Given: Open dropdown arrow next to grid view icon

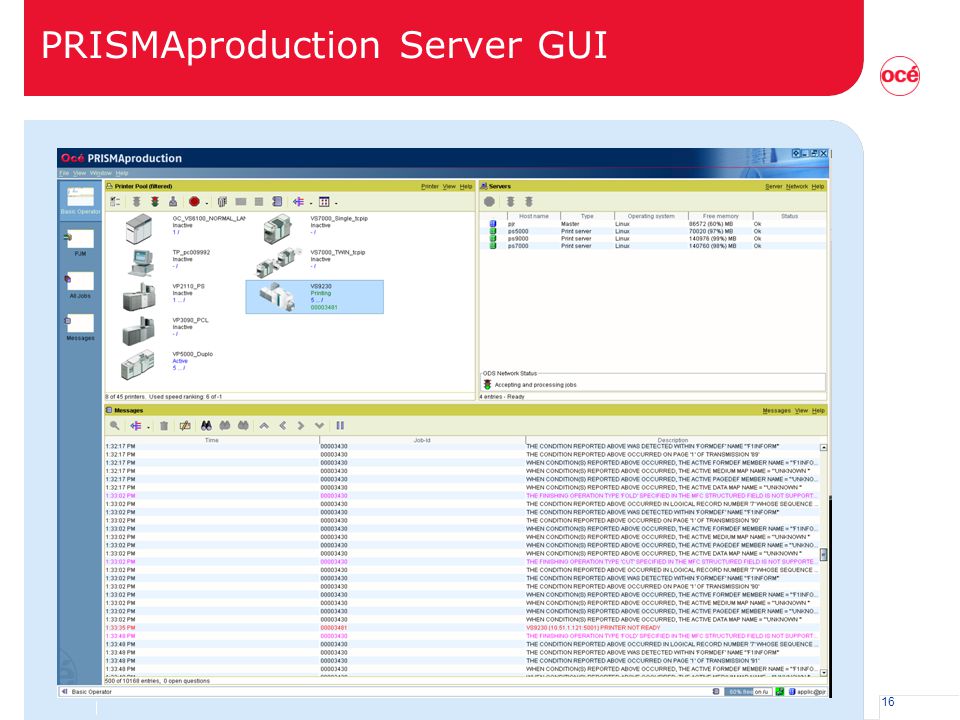Looking at the screenshot, I should coord(336,203).
